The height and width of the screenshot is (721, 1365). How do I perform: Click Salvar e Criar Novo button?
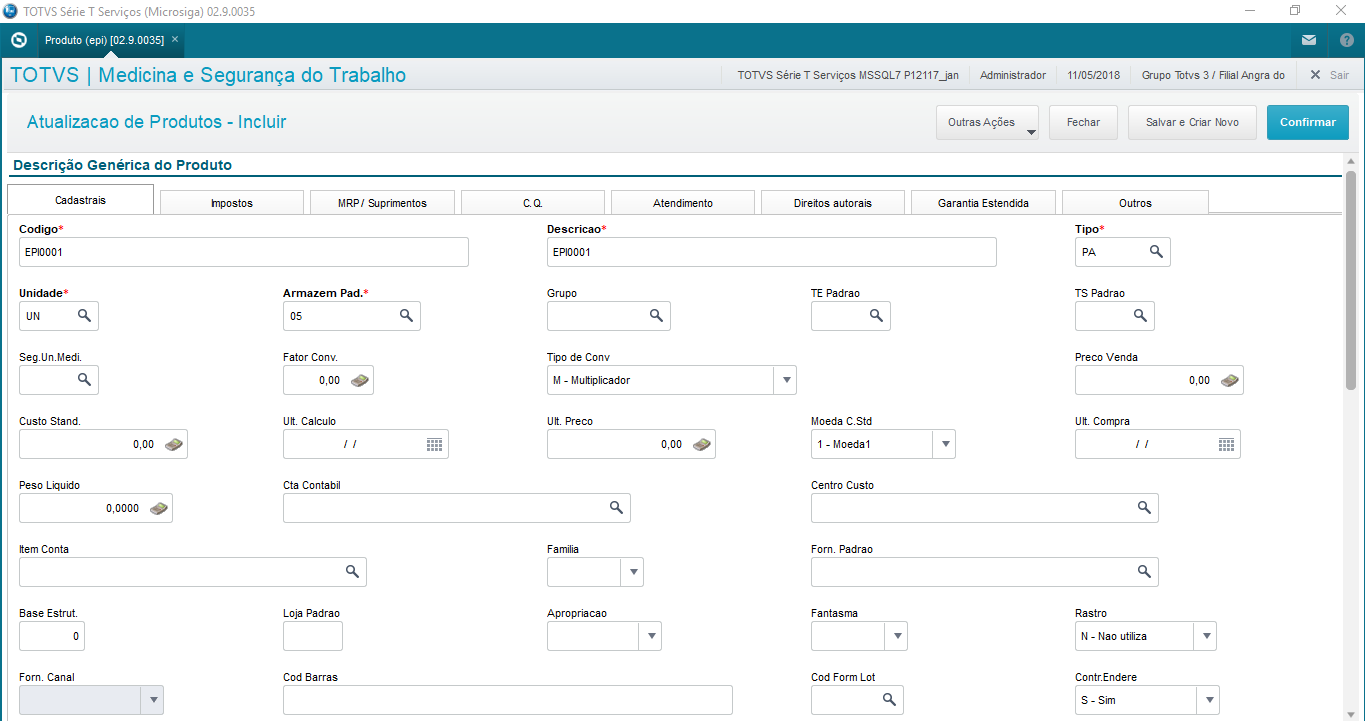(x=1193, y=122)
